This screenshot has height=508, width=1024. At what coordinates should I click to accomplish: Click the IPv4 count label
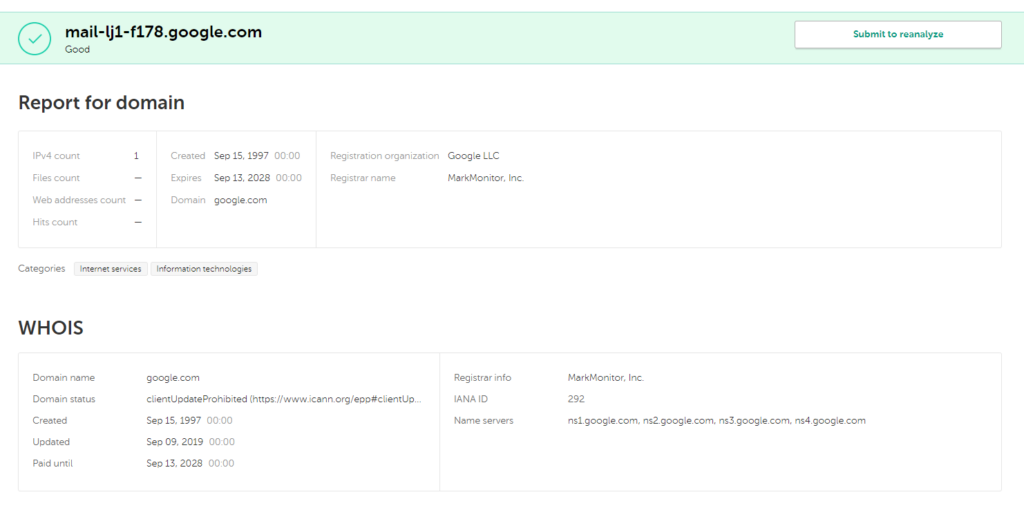point(56,156)
